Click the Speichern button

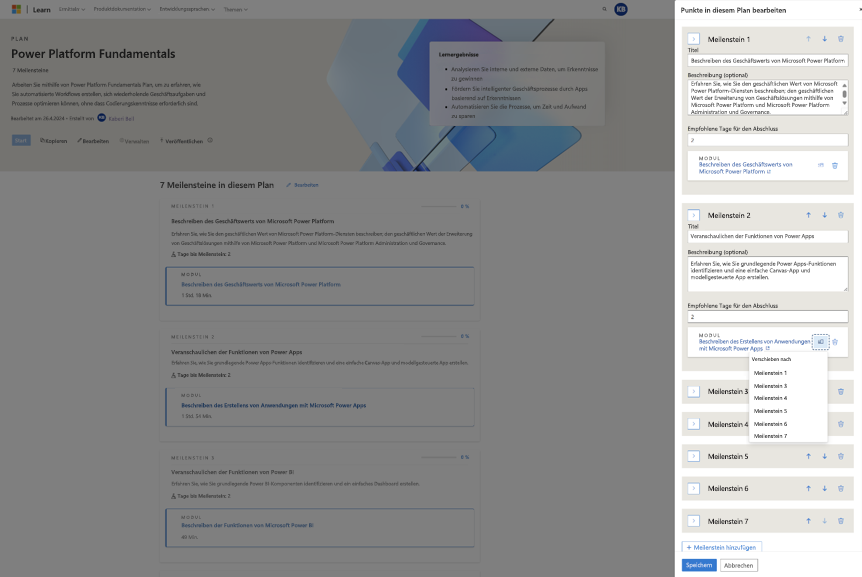[x=697, y=564]
